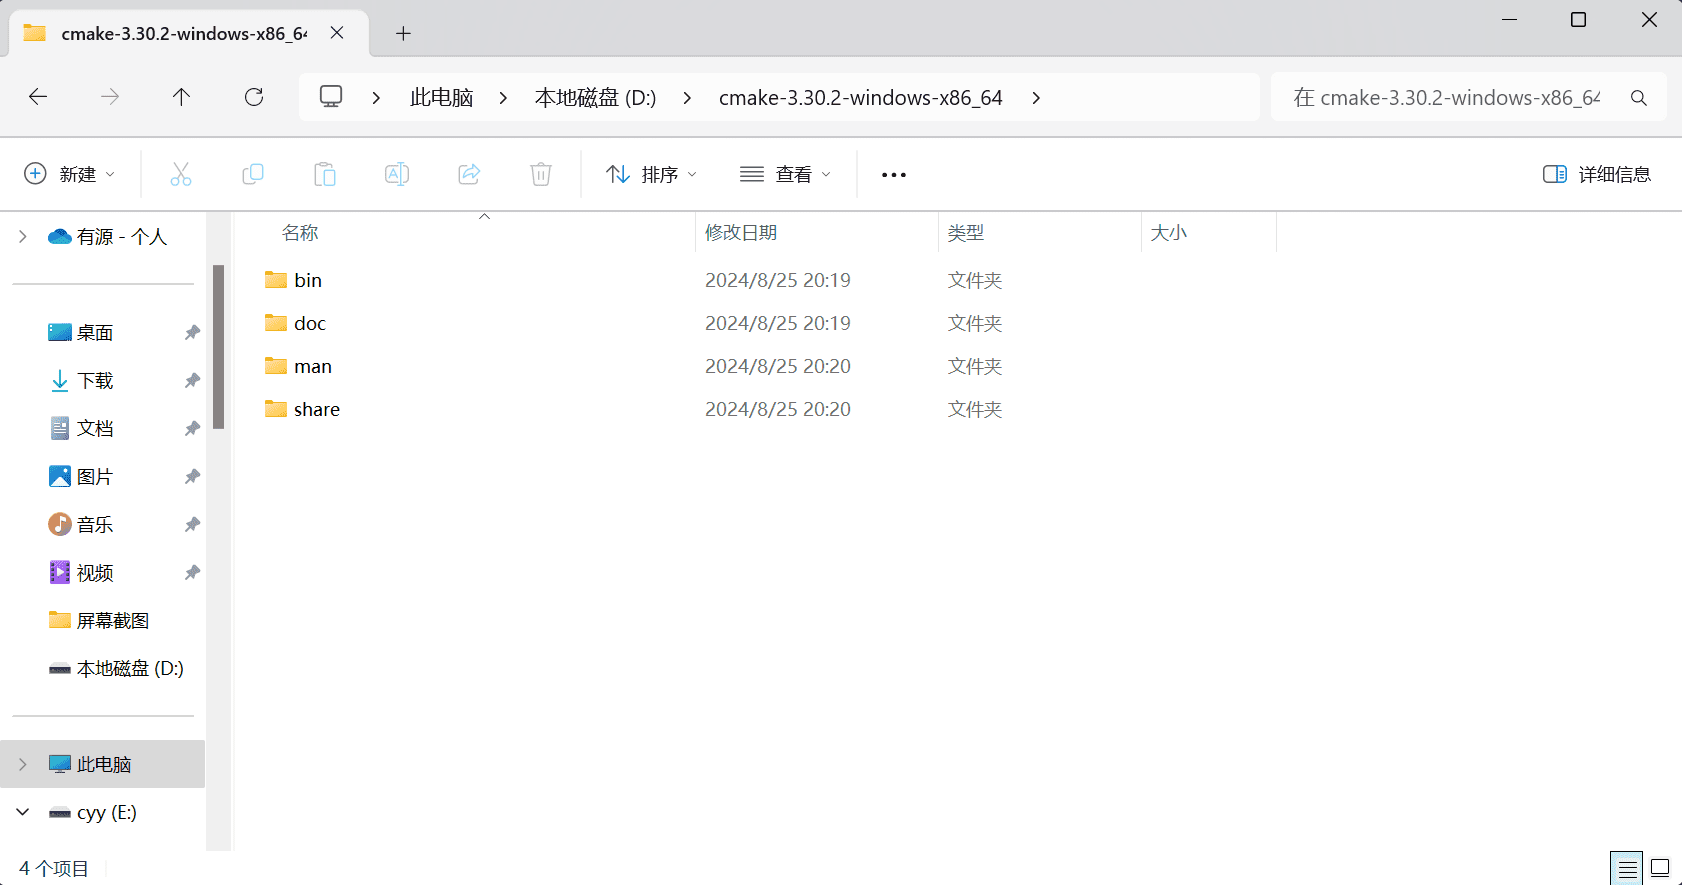Collapse the cyy (E:) tree node
1682x885 pixels.
23,812
